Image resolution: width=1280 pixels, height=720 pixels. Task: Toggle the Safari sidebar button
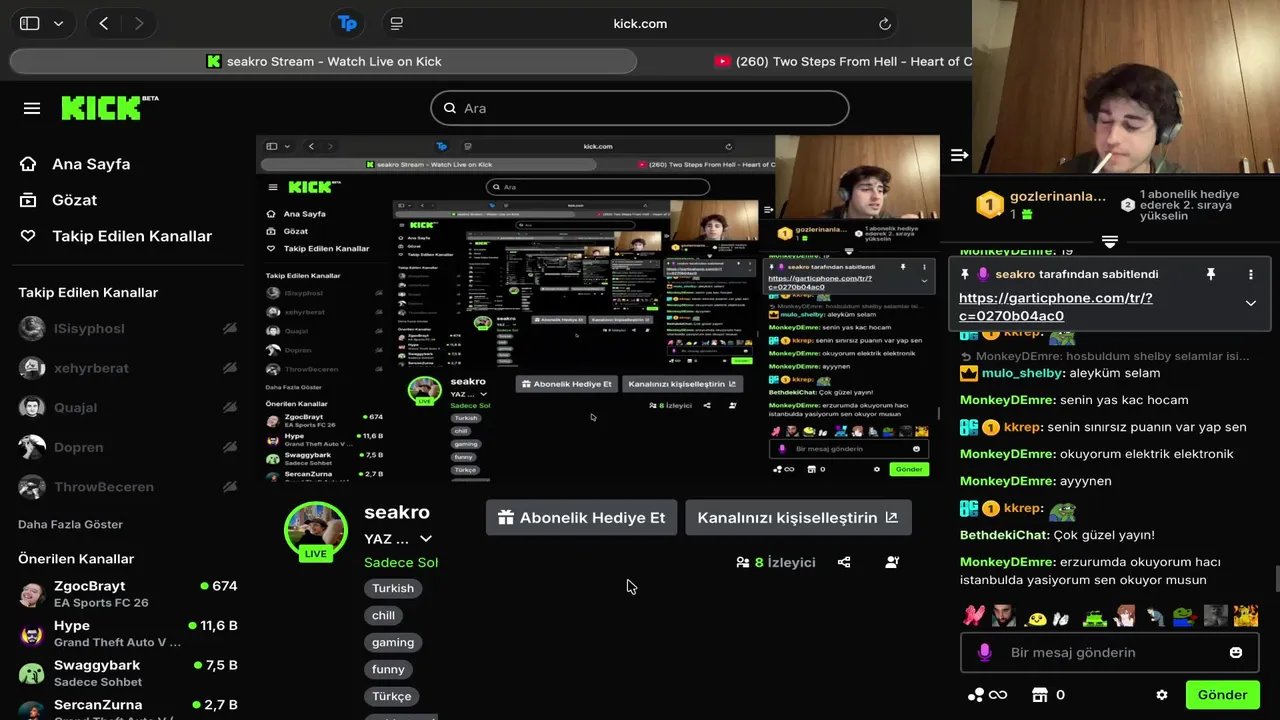click(x=30, y=23)
